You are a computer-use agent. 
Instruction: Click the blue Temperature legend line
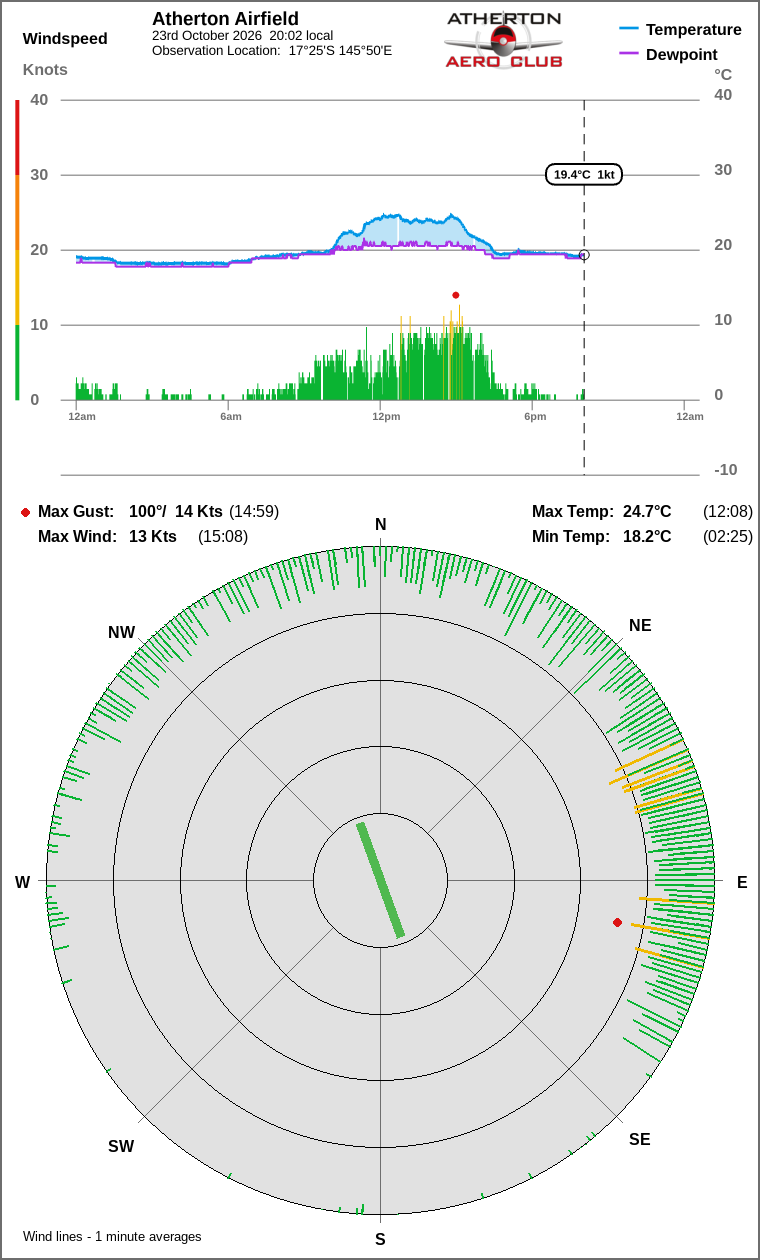tap(629, 29)
